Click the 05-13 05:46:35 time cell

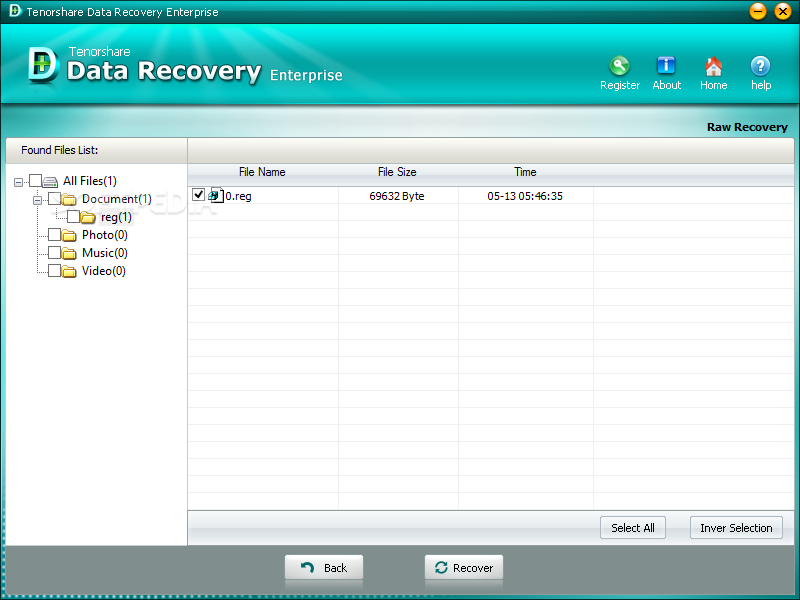click(x=525, y=196)
